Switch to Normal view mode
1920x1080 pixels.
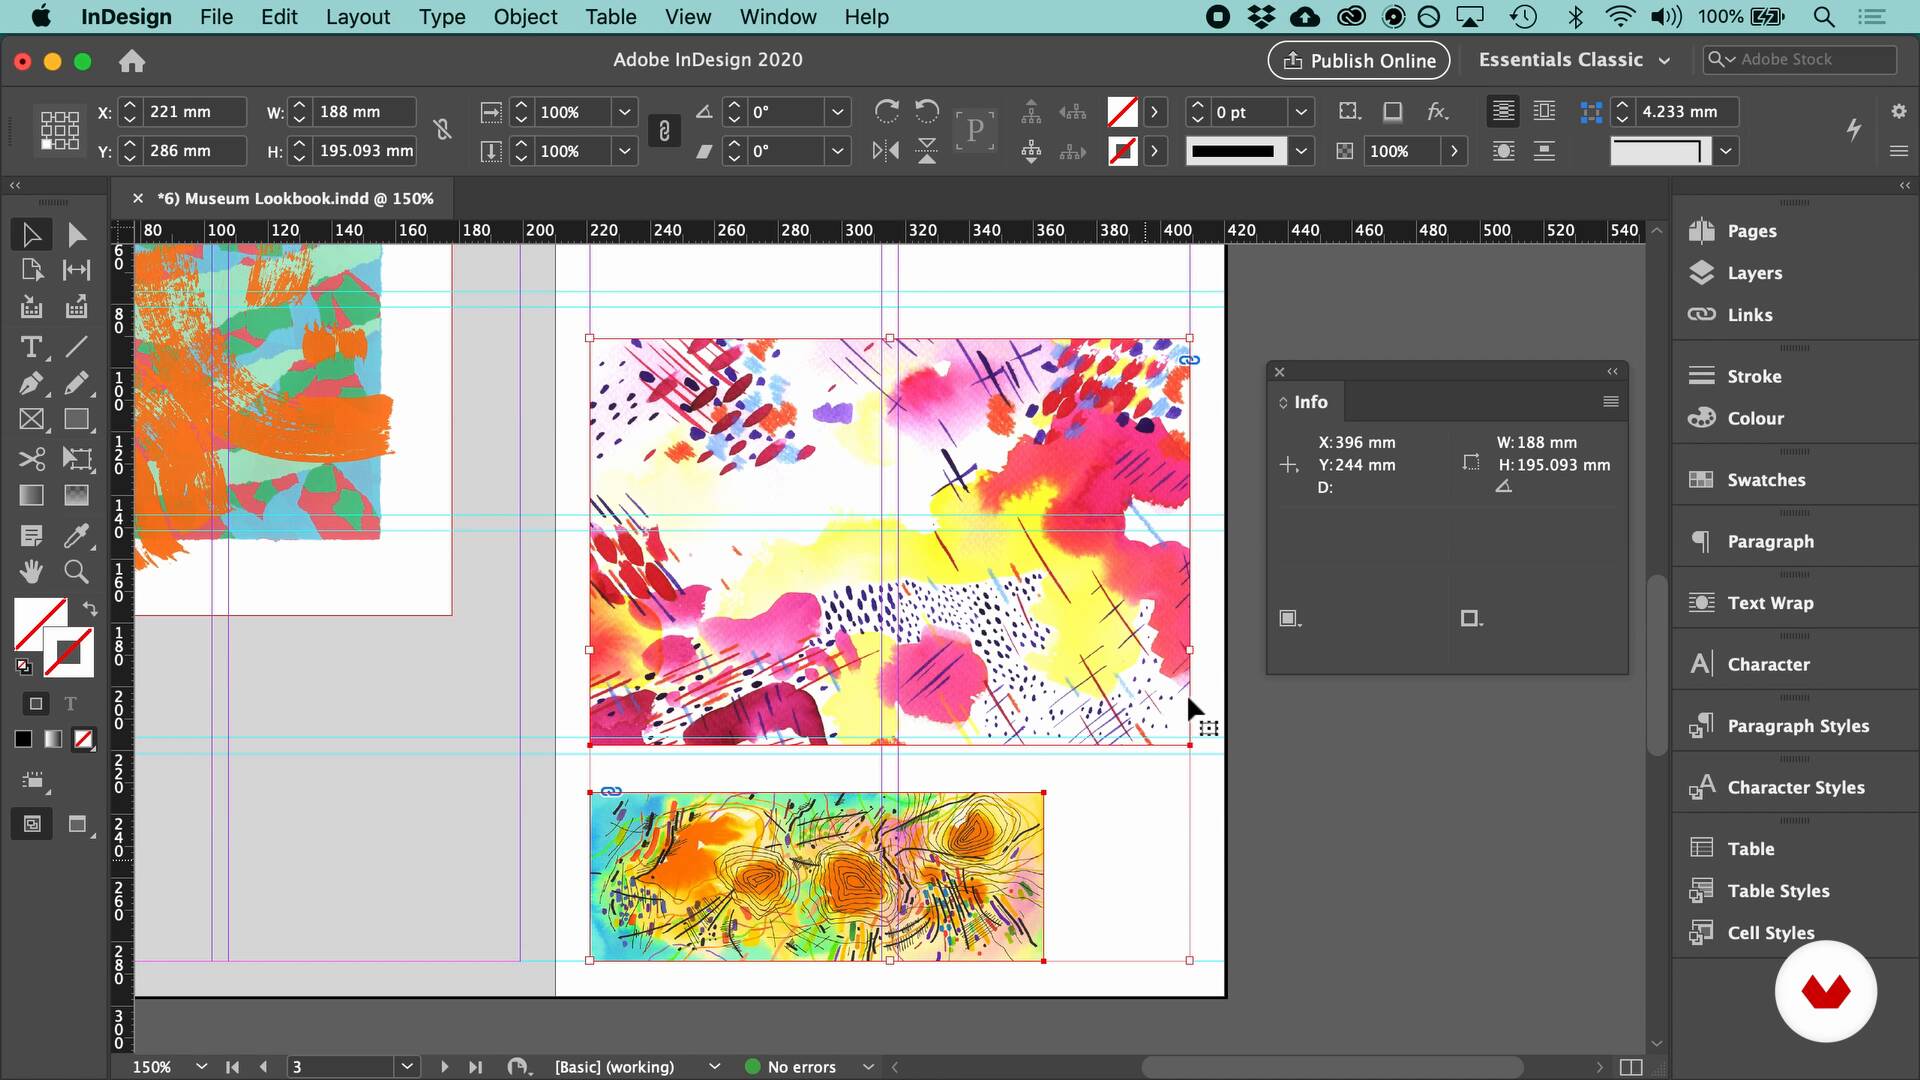point(32,824)
